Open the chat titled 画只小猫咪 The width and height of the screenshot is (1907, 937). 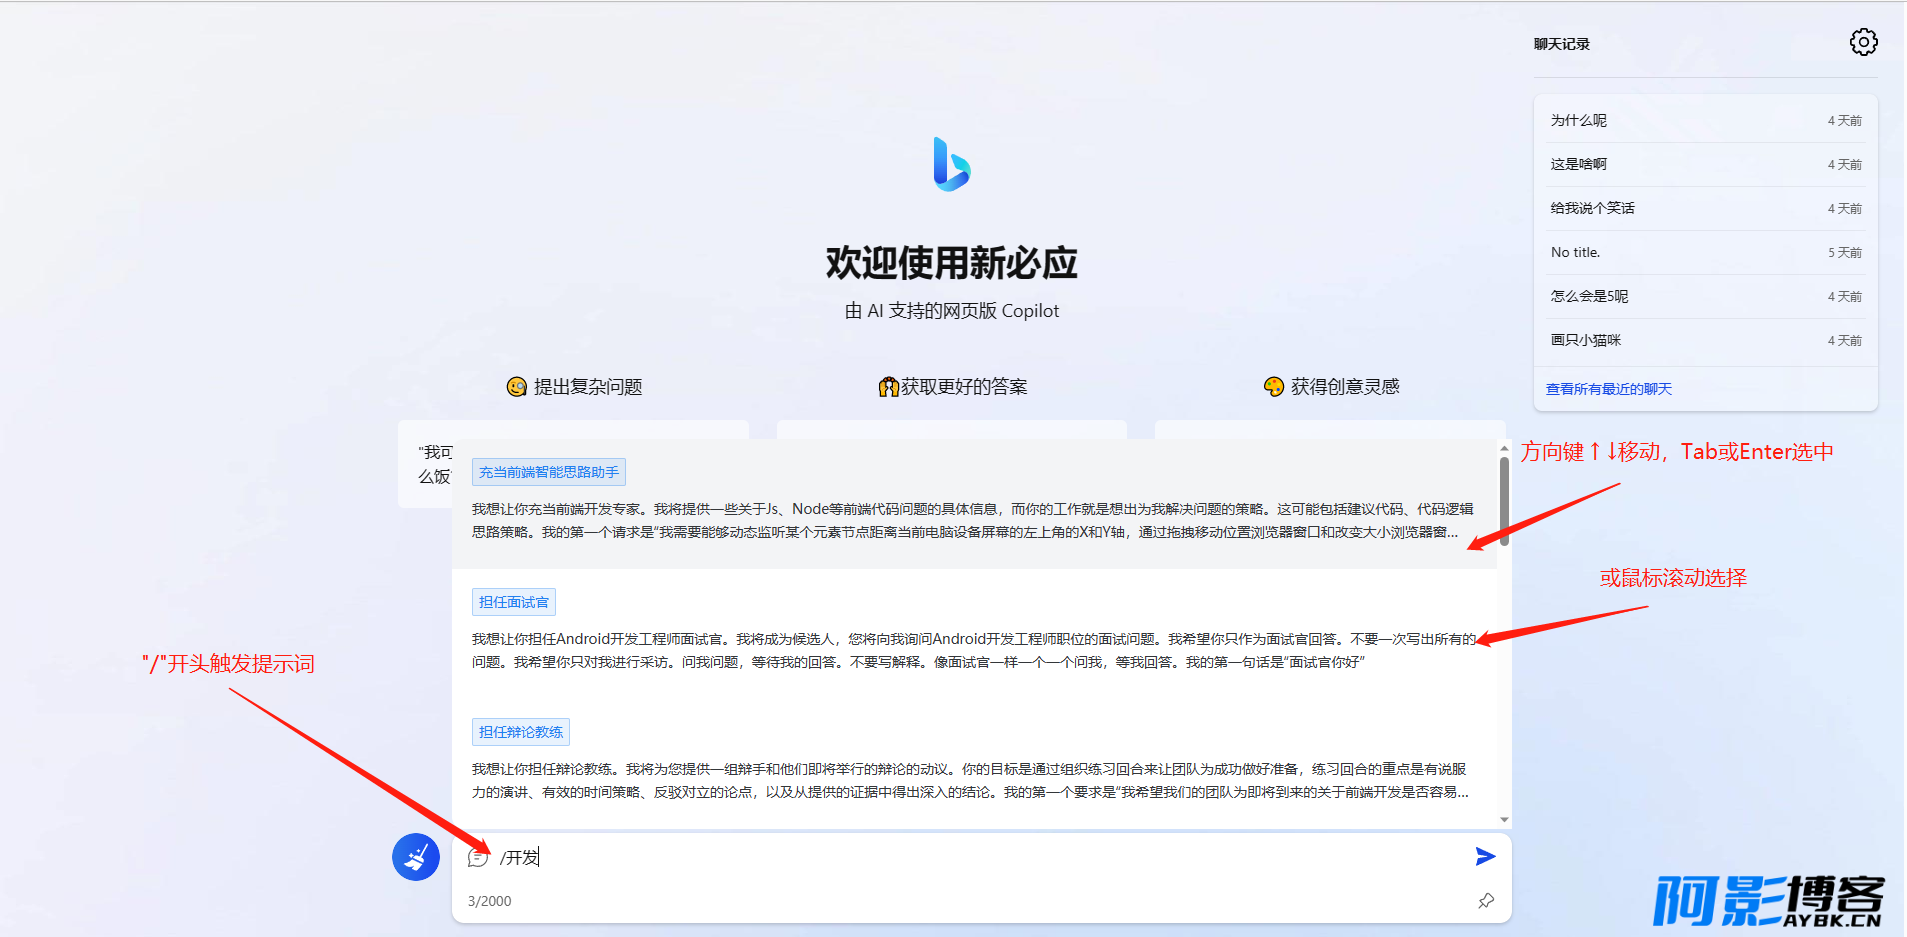pos(1705,340)
